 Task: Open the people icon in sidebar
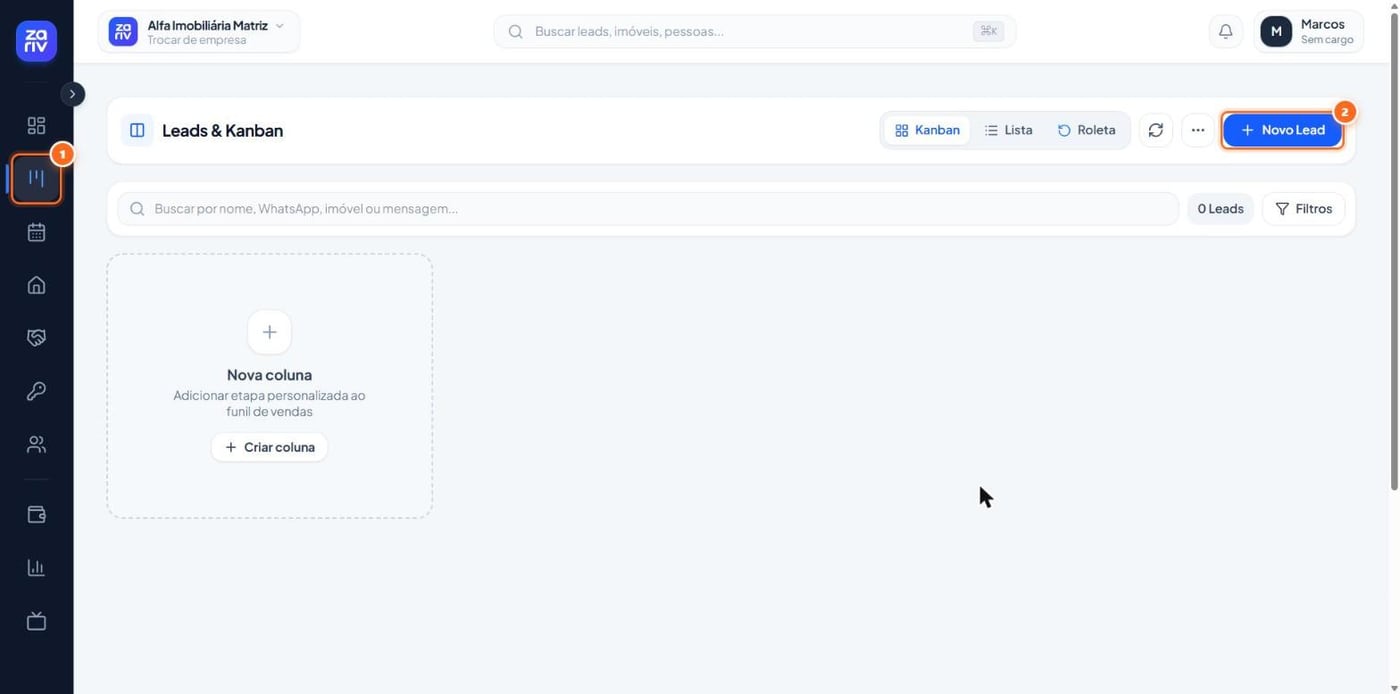click(36, 444)
